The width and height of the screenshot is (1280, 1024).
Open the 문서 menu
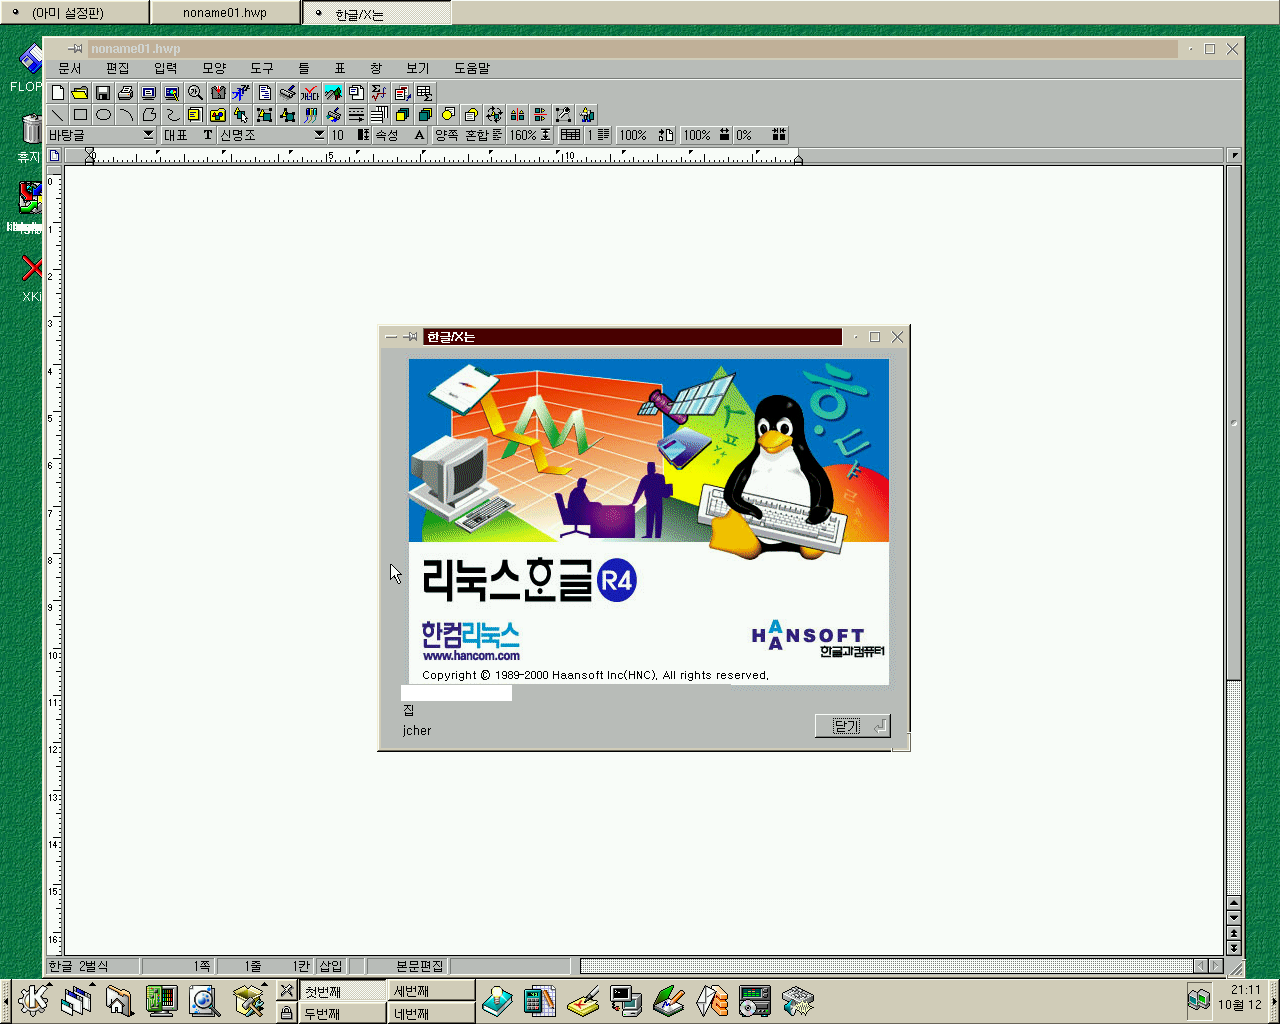[69, 68]
